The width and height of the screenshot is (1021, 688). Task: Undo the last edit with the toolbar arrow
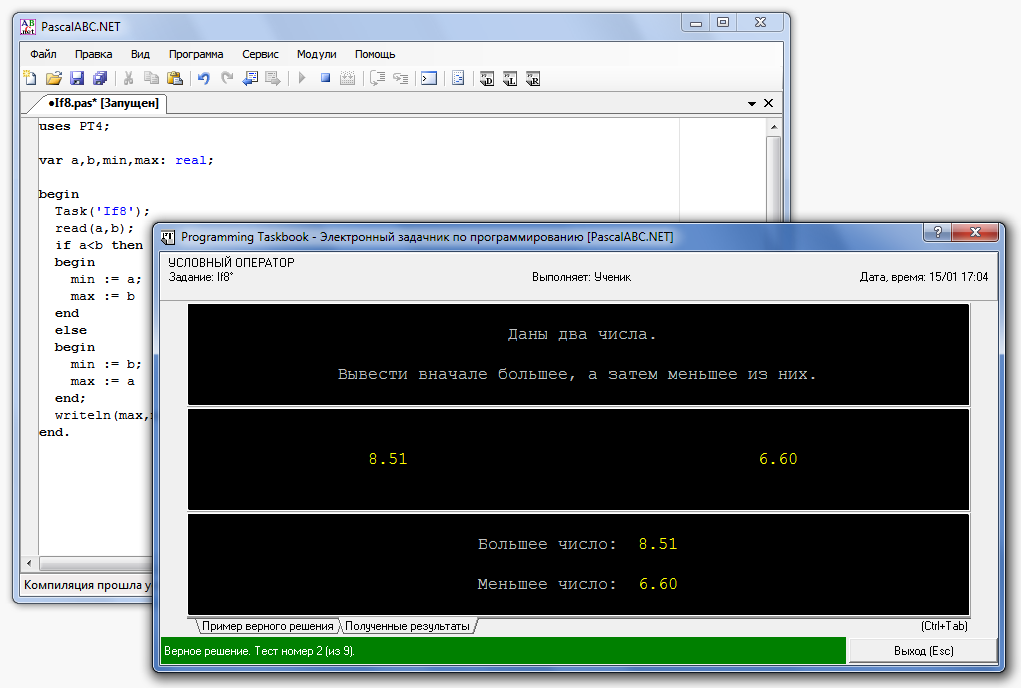(x=204, y=78)
